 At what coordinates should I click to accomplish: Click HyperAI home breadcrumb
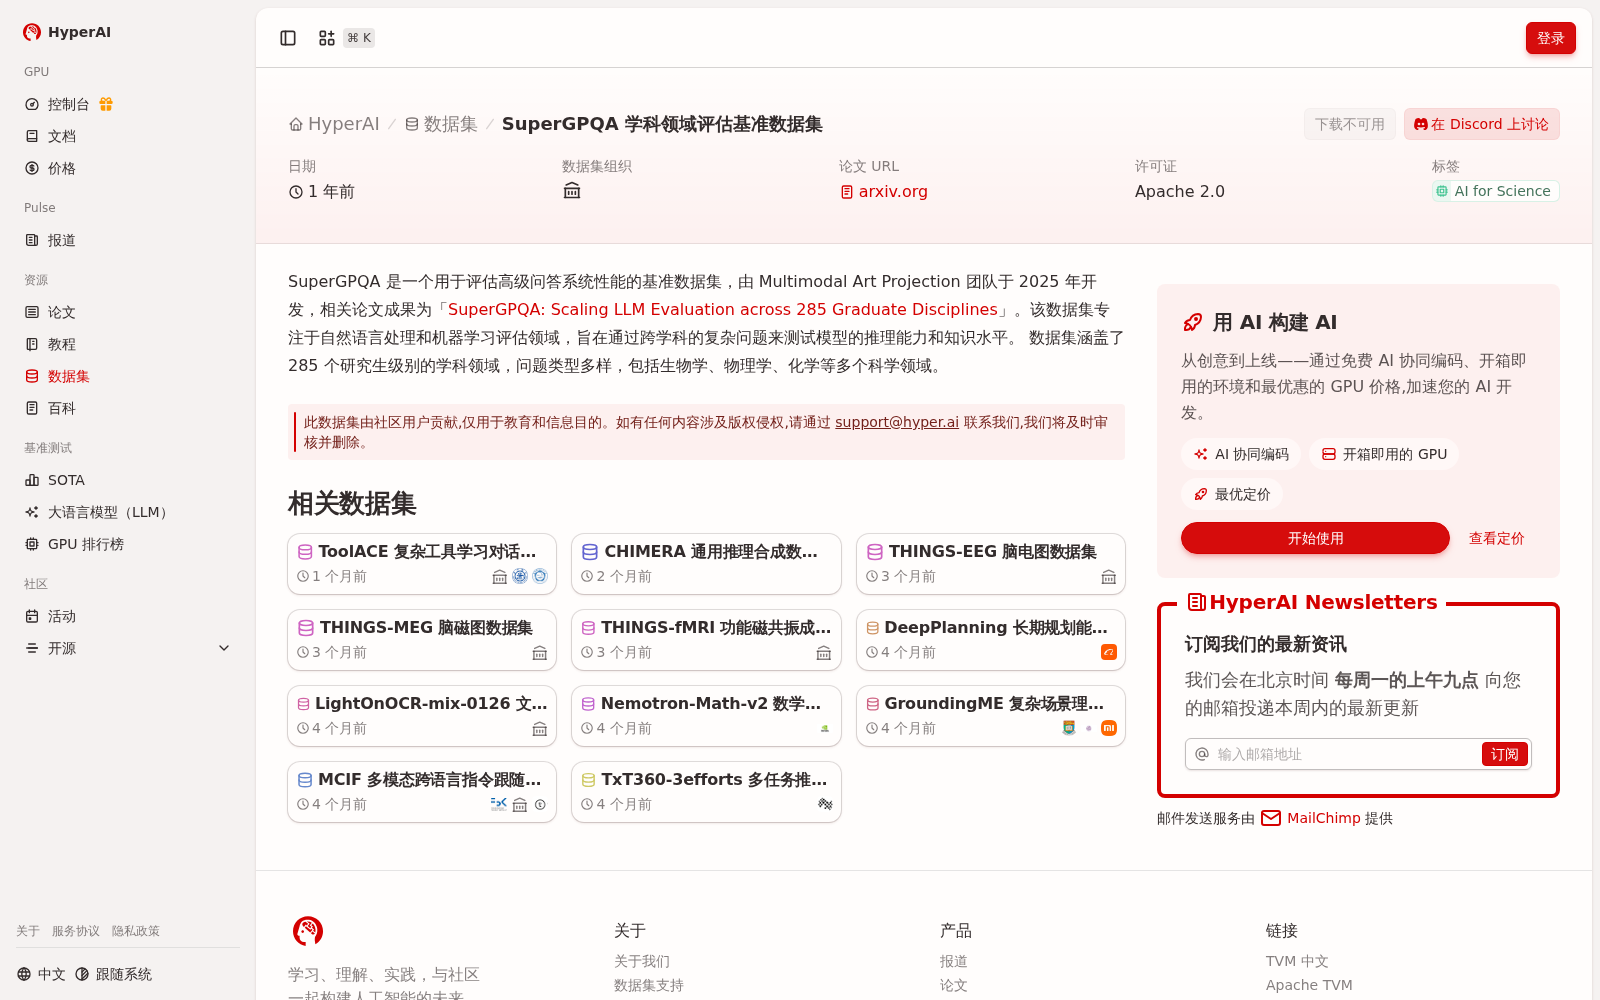[334, 124]
